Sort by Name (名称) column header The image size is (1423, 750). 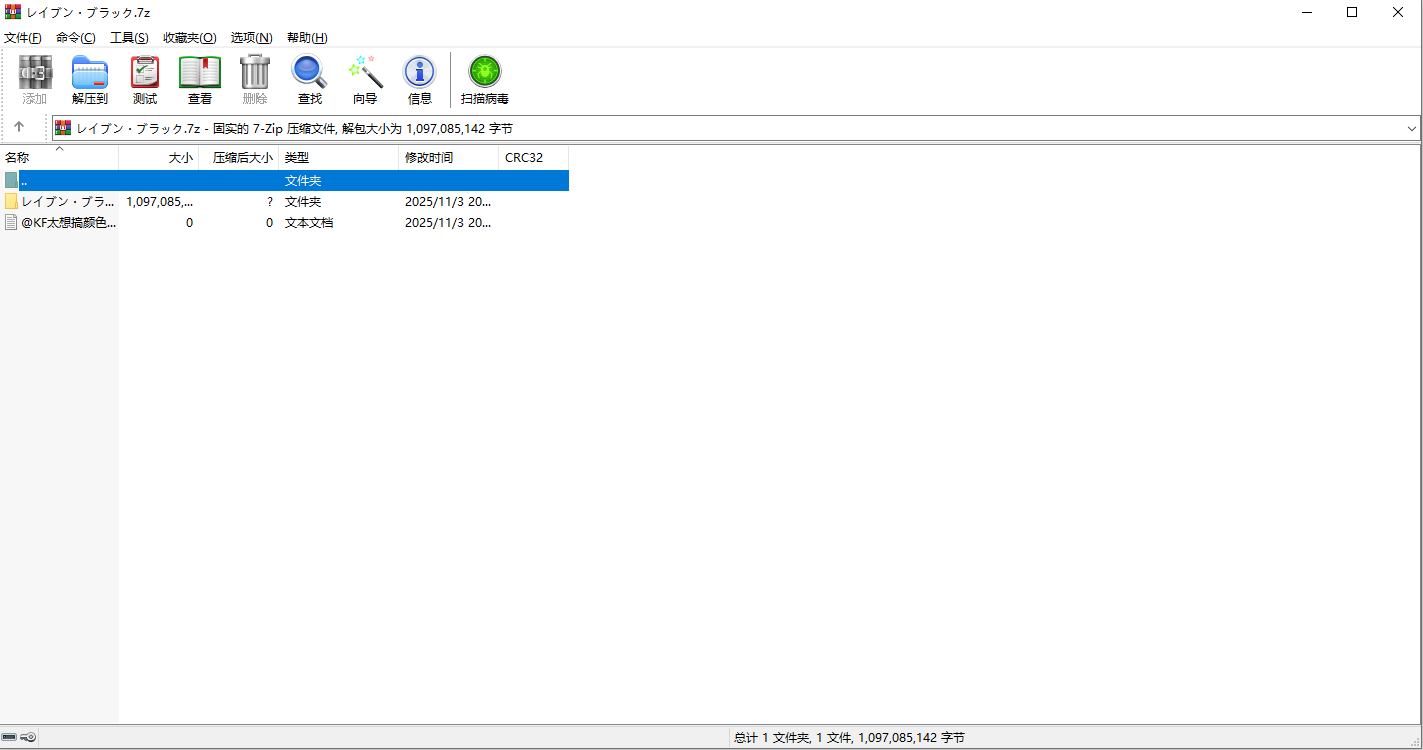pos(18,157)
